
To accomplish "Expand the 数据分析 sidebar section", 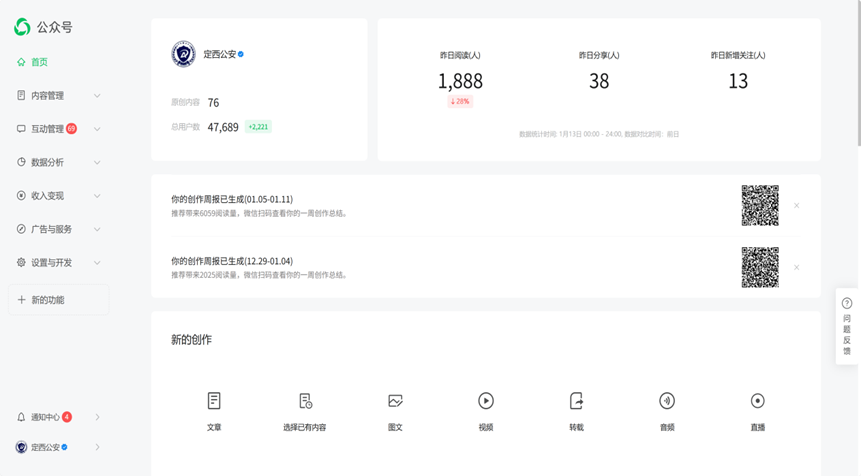I will click(58, 162).
